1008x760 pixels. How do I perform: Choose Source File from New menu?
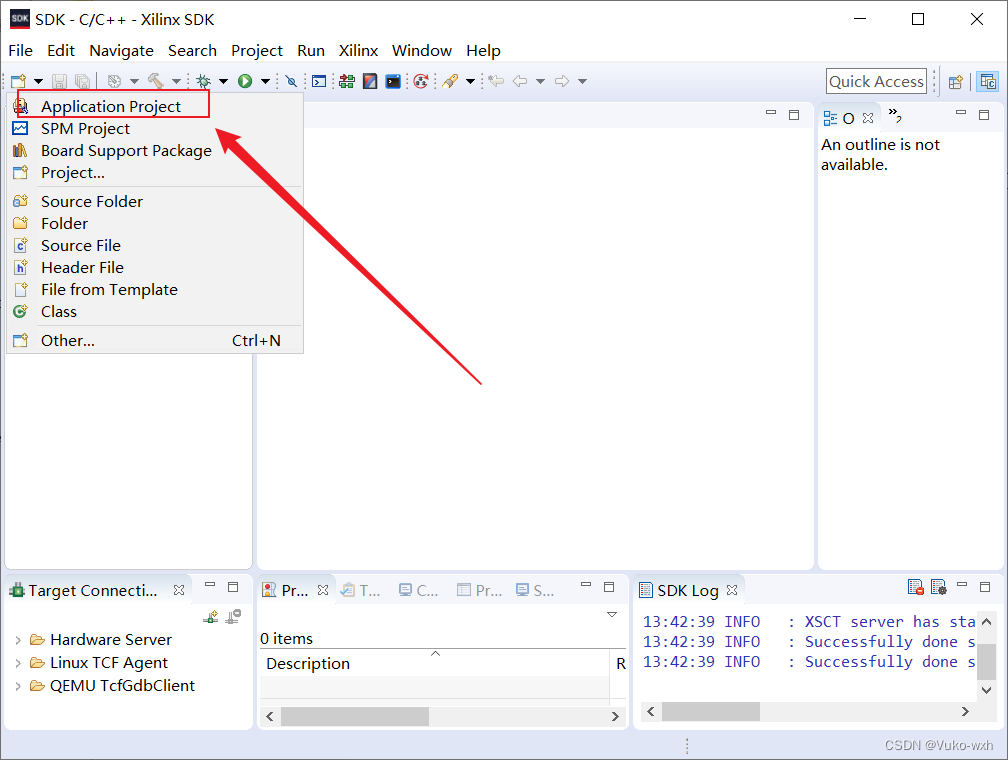[154, 245]
